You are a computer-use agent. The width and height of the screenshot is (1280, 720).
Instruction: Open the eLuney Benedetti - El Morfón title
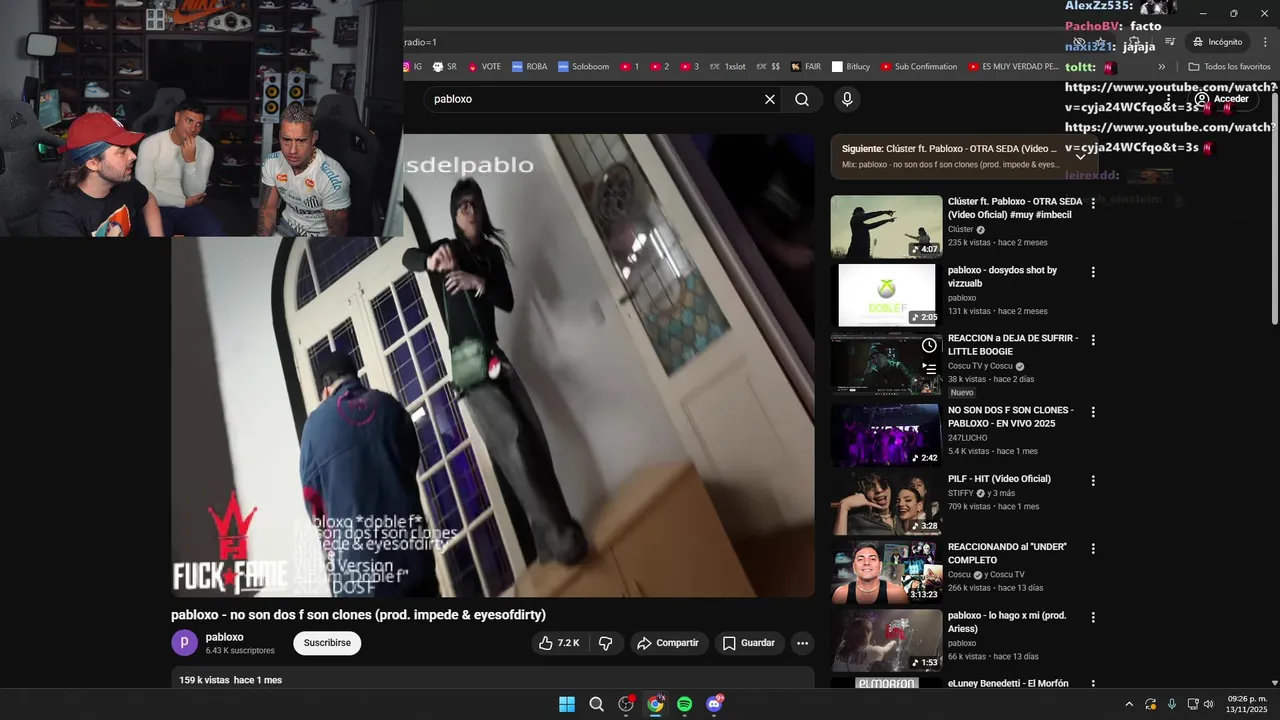(x=1008, y=684)
